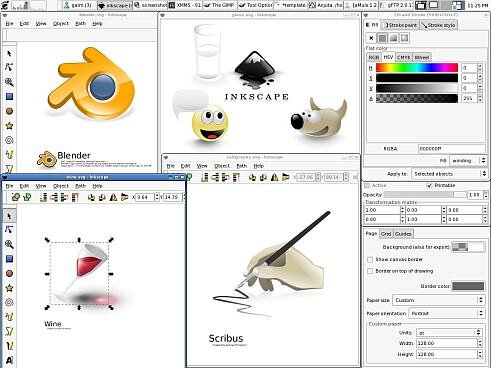Select the Ellipse tool in Blender window toolbox
The height and width of the screenshot is (368, 491).
tap(9, 111)
